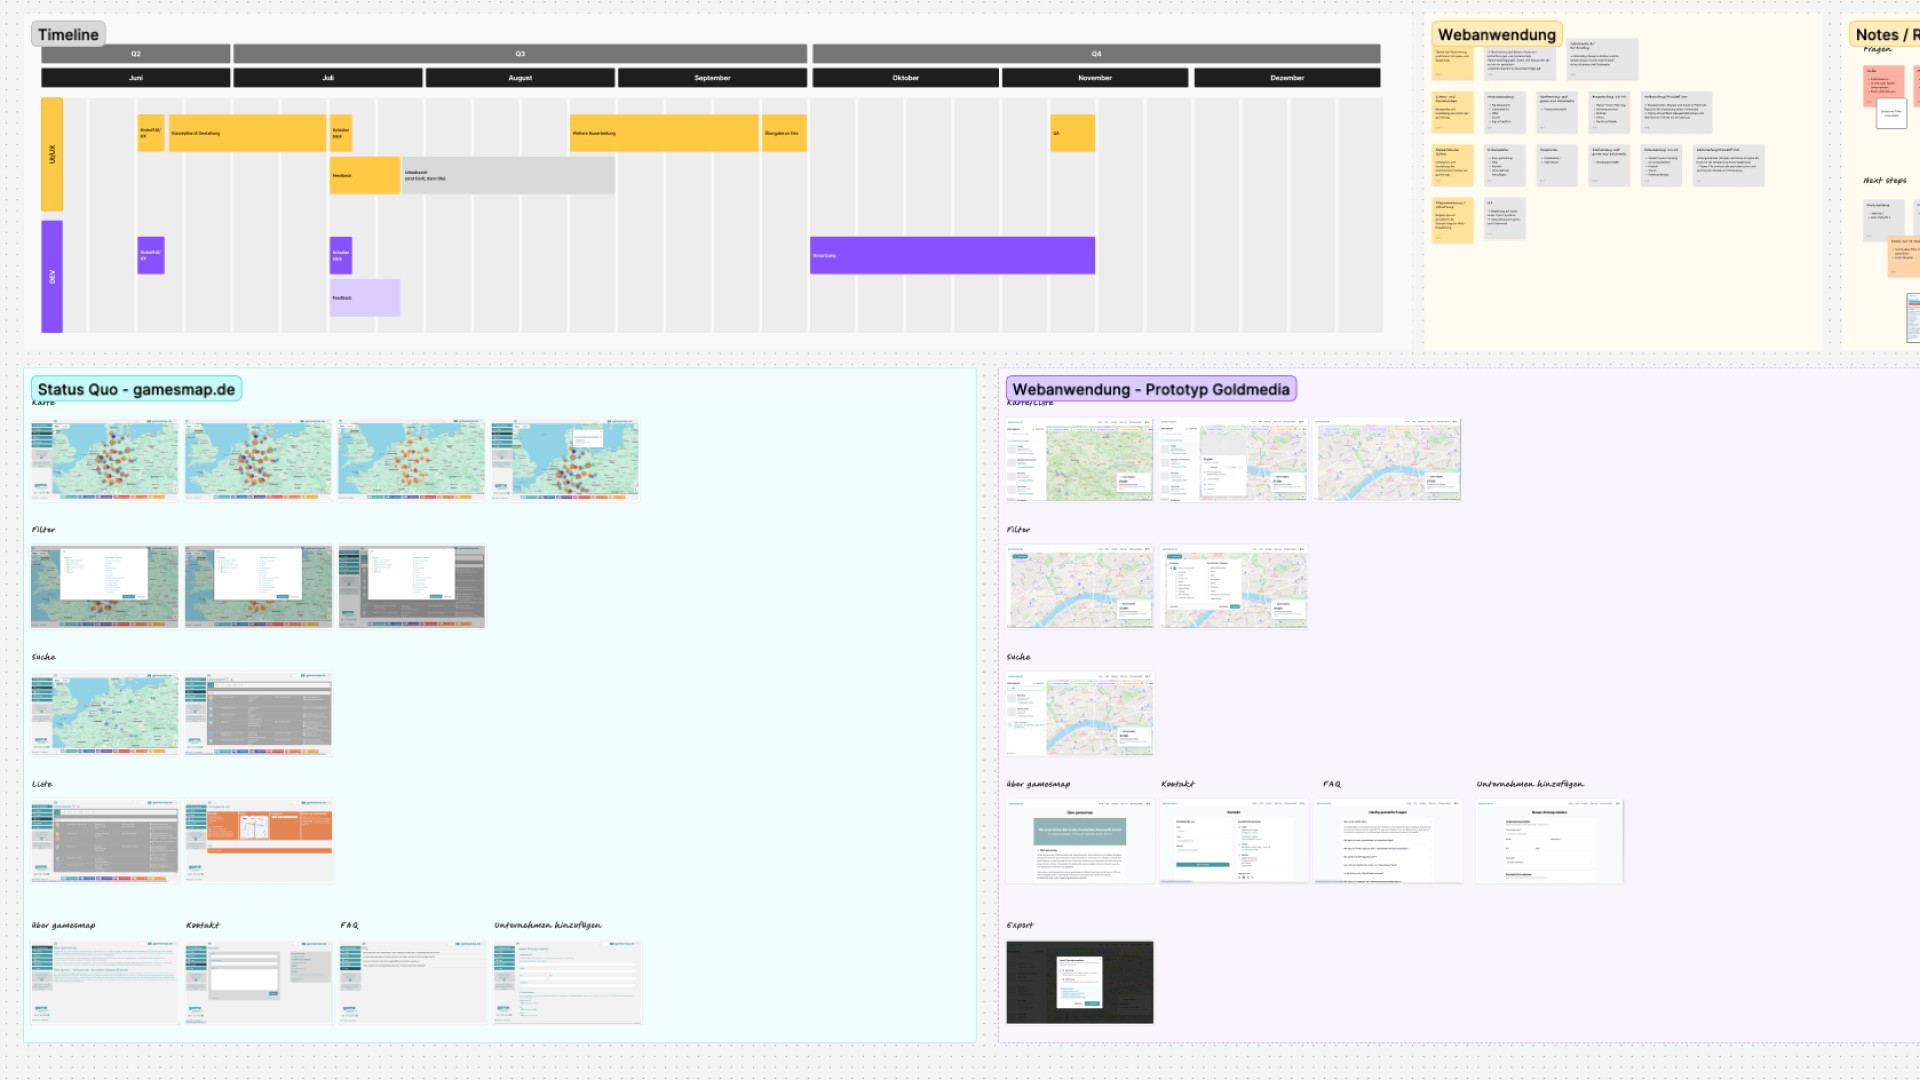This screenshot has height=1080, width=1920.
Task: Select the orange Liste screenshot in Status Quo
Action: 257,840
